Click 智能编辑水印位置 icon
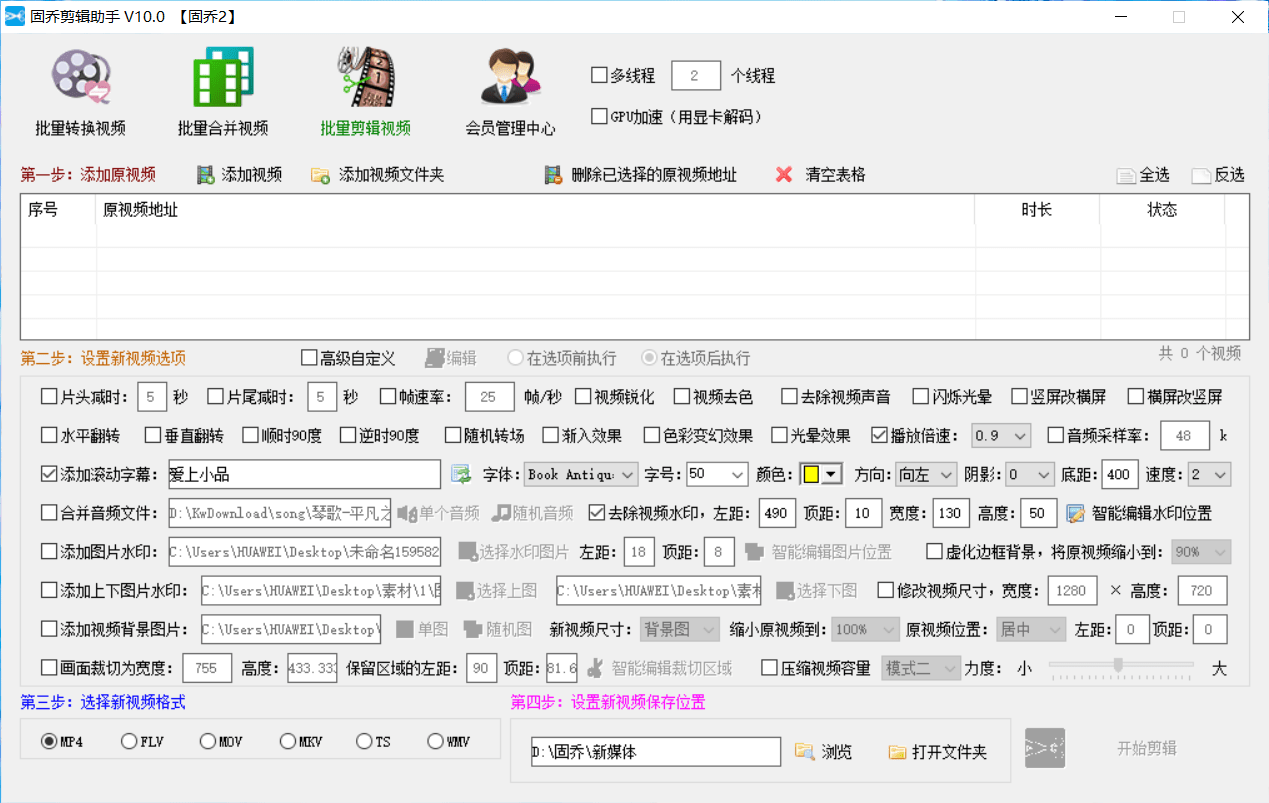 tap(1075, 514)
